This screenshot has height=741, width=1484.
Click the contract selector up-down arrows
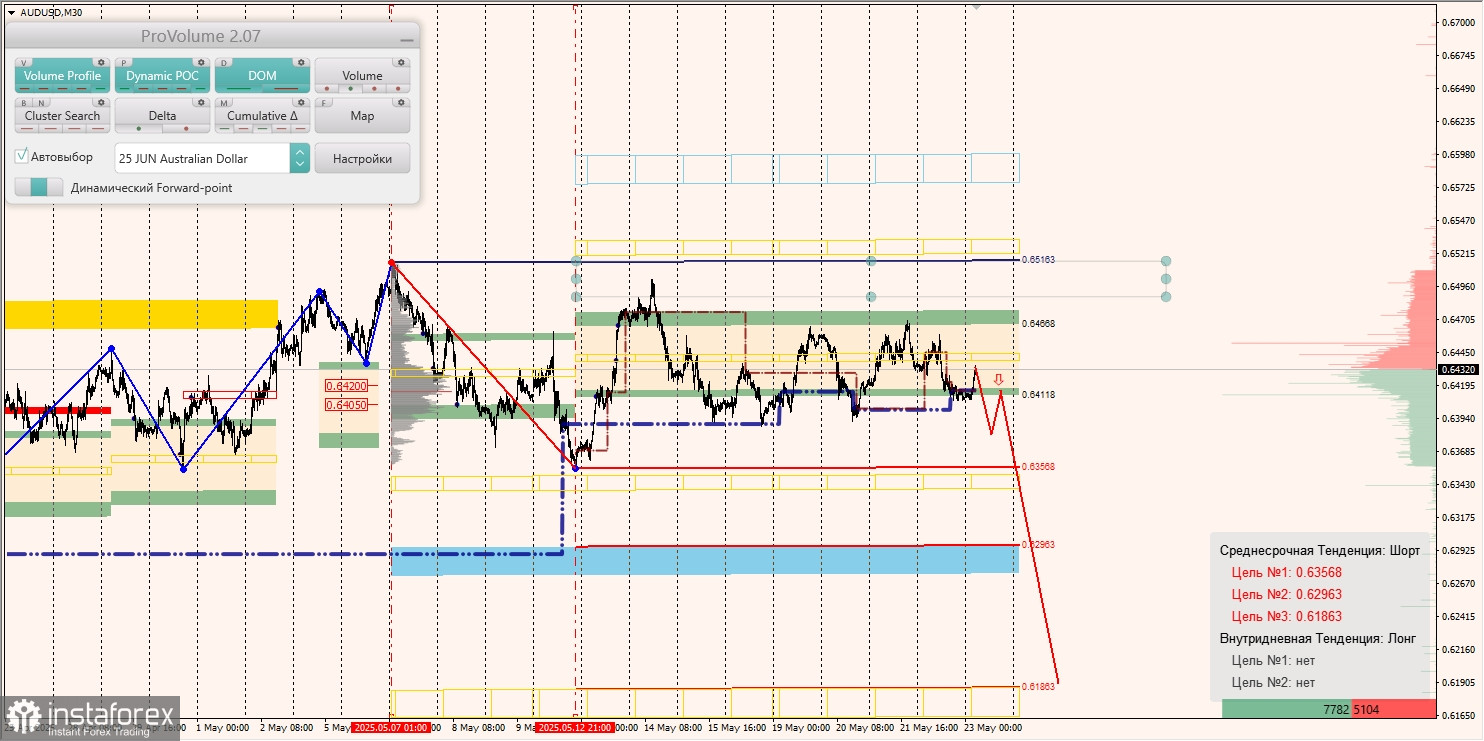tap(300, 158)
